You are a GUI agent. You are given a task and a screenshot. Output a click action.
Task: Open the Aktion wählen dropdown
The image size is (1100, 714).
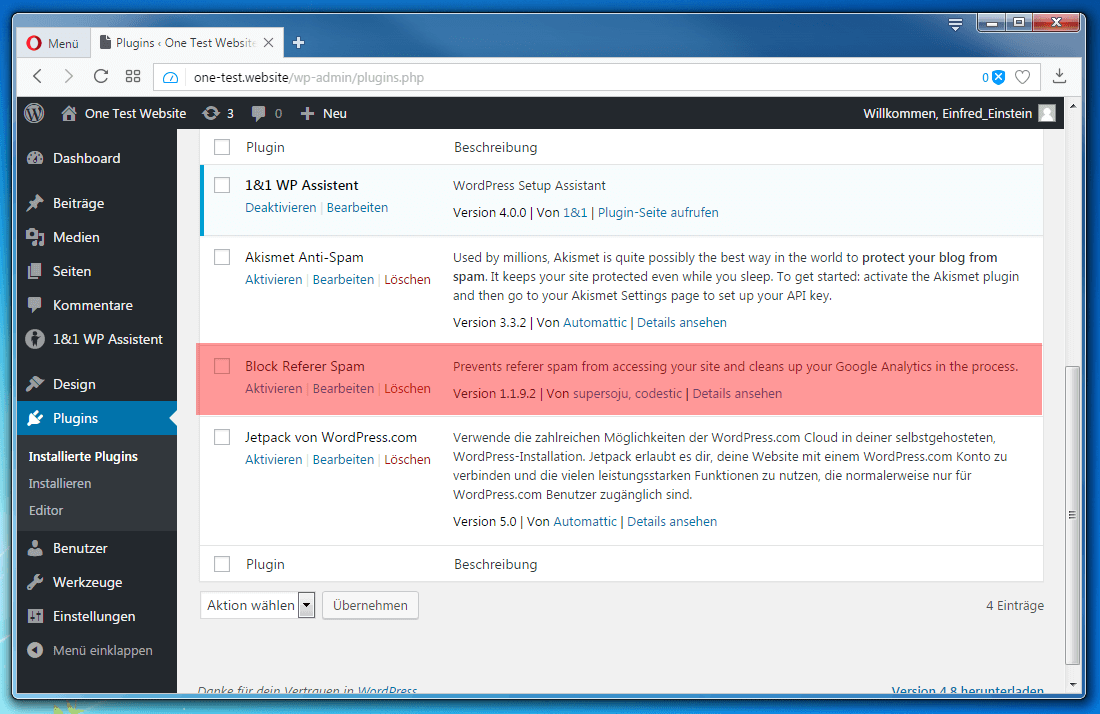tap(257, 605)
